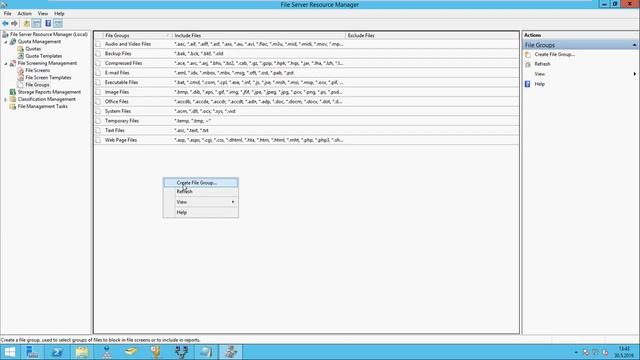Image resolution: width=640 pixels, height=360 pixels.
Task: Open the Action menu
Action: tap(24, 13)
